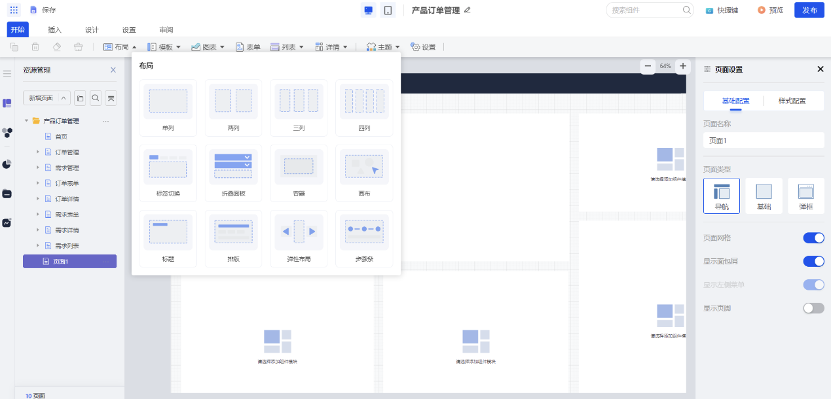Click the blue 发布 publish button
832x400 pixels.
(809, 10)
